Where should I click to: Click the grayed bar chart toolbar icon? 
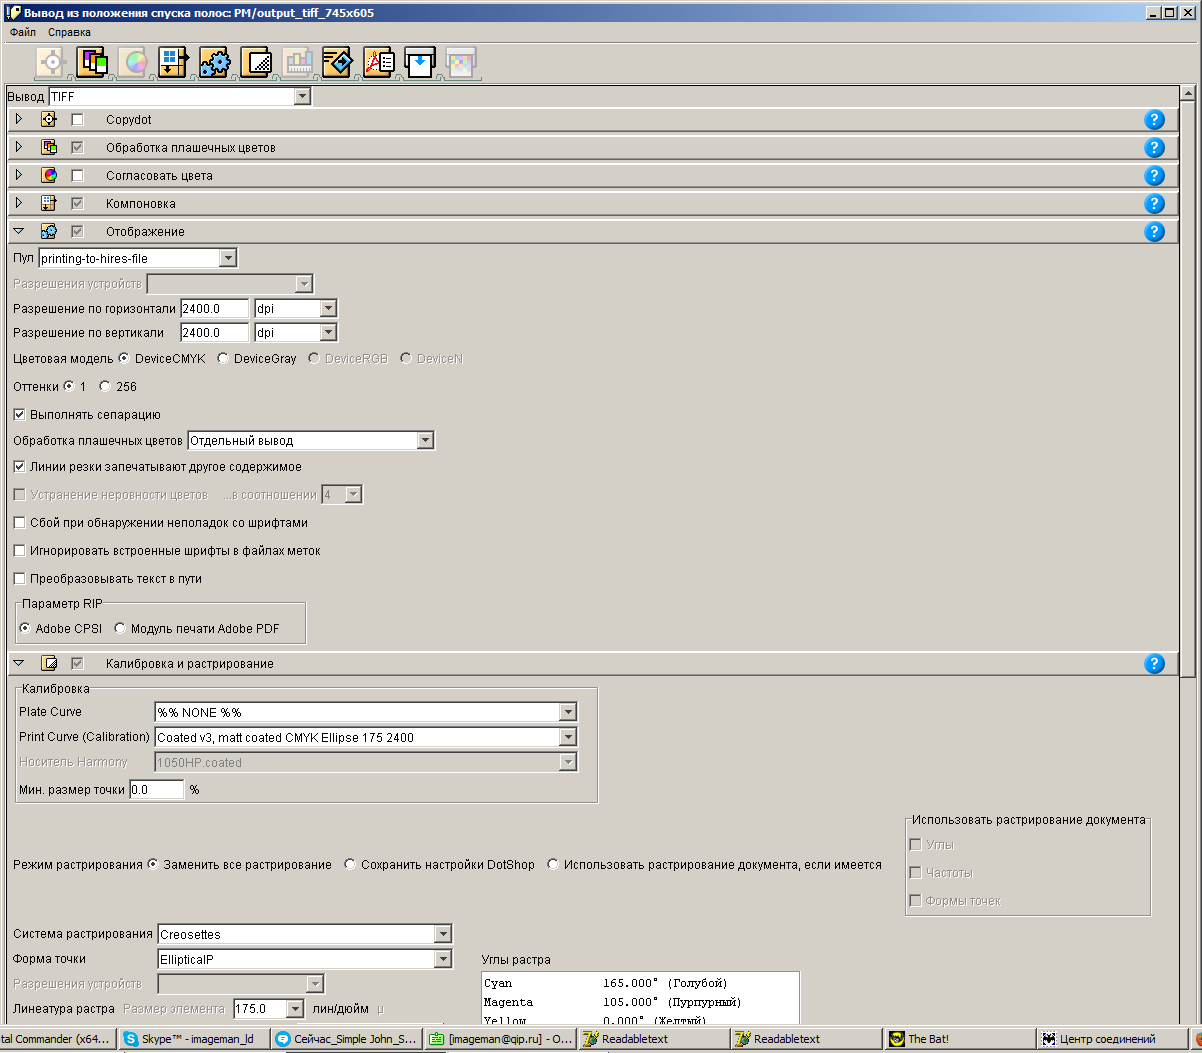pyautogui.click(x=297, y=62)
